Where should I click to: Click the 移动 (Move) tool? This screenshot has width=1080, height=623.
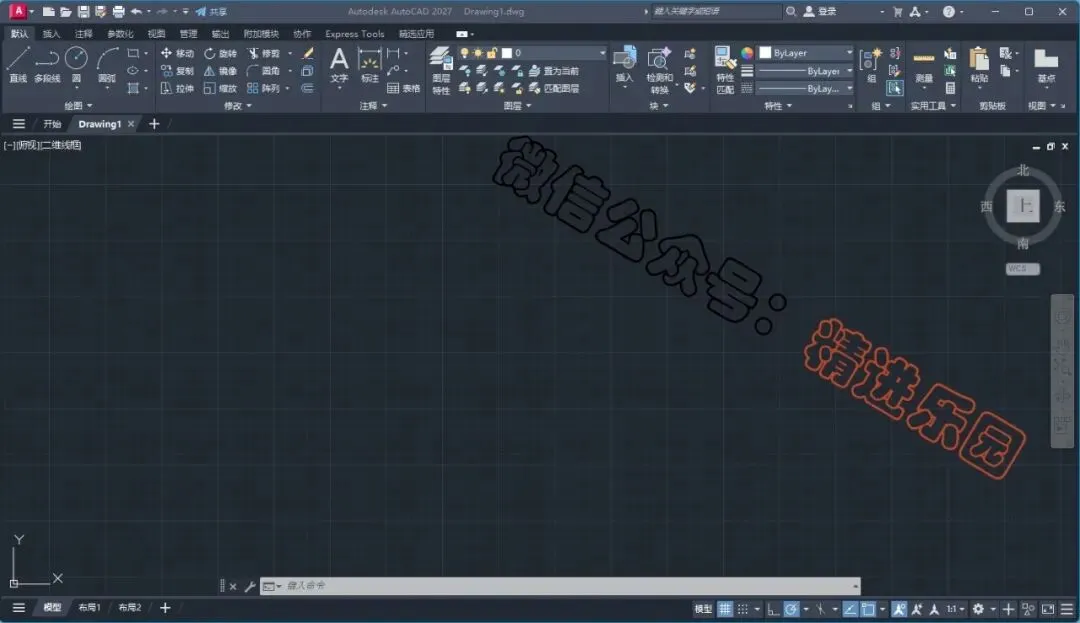click(177, 53)
